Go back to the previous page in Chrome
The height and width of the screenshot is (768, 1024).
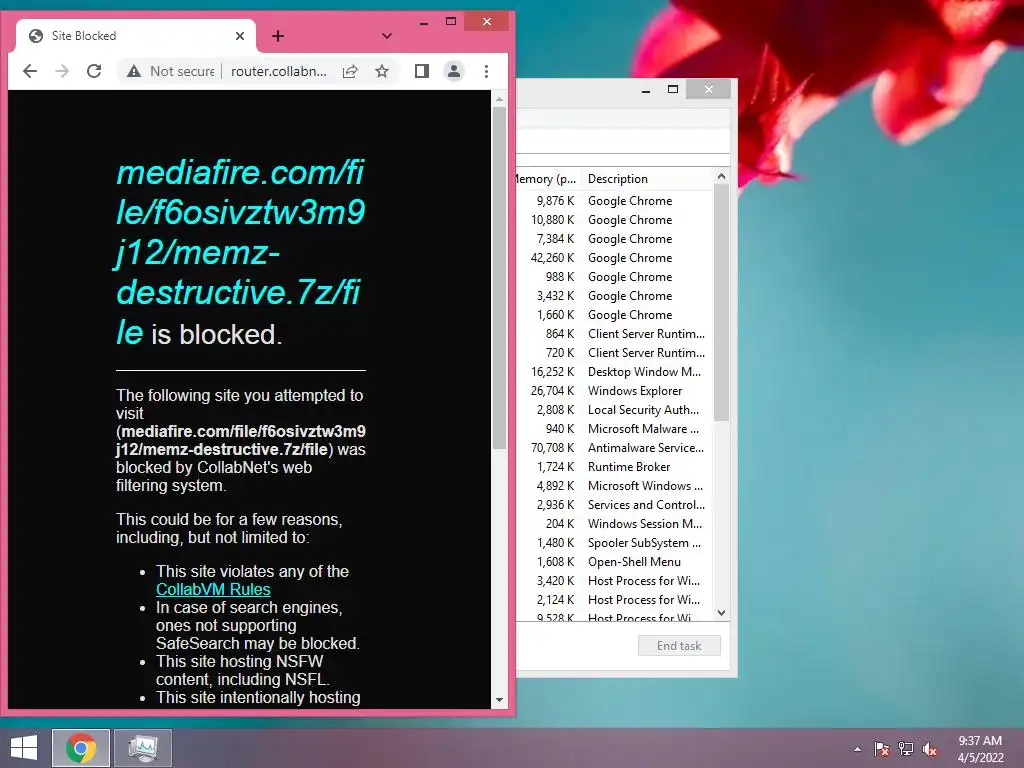[x=30, y=71]
